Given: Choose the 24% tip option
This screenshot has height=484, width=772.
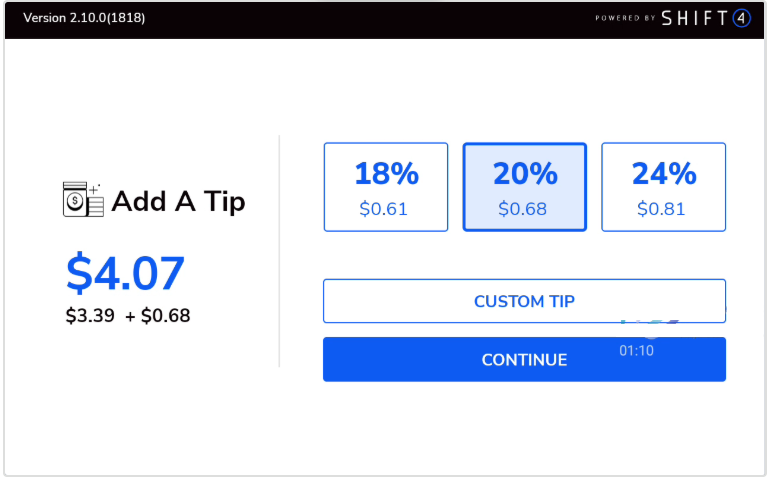Looking at the screenshot, I should [664, 187].
